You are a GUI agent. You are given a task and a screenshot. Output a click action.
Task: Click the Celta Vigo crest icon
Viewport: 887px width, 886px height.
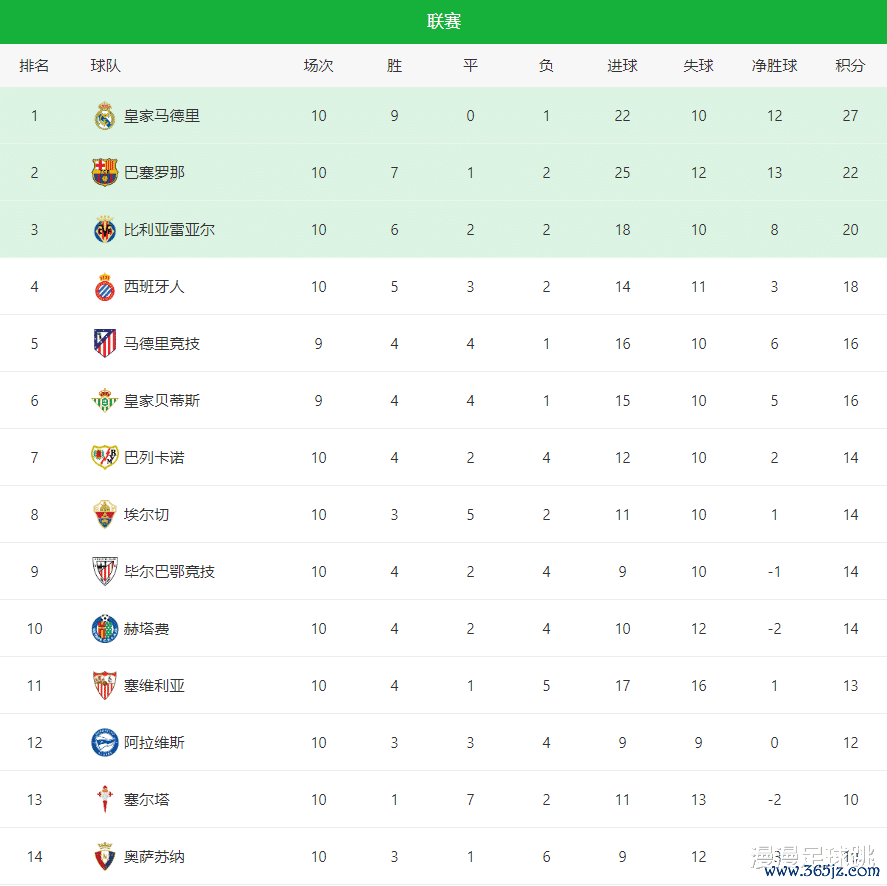click(105, 800)
